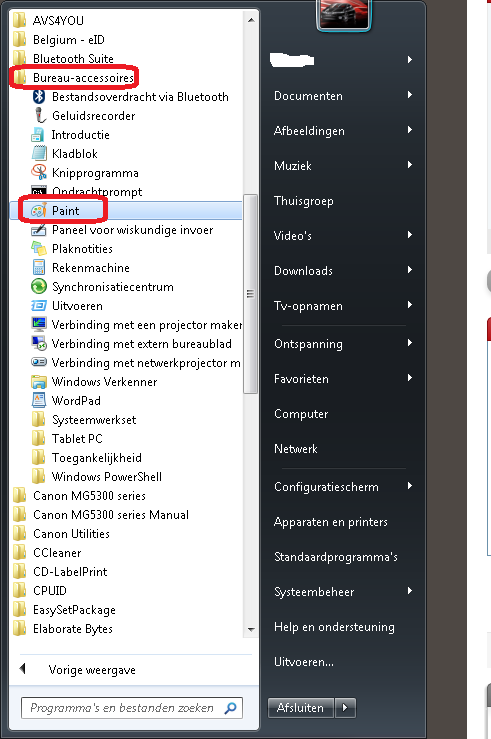The height and width of the screenshot is (739, 491).
Task: Open WordPad application
Action: [76, 401]
